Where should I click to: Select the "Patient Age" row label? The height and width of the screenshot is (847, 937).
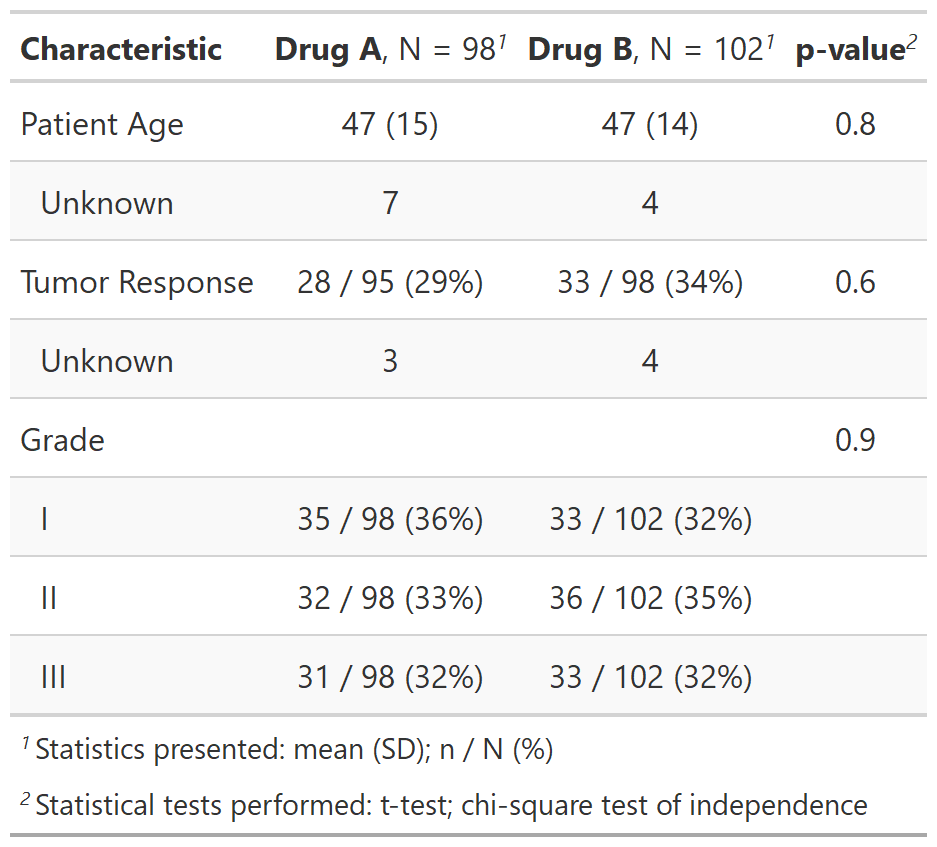coord(102,125)
